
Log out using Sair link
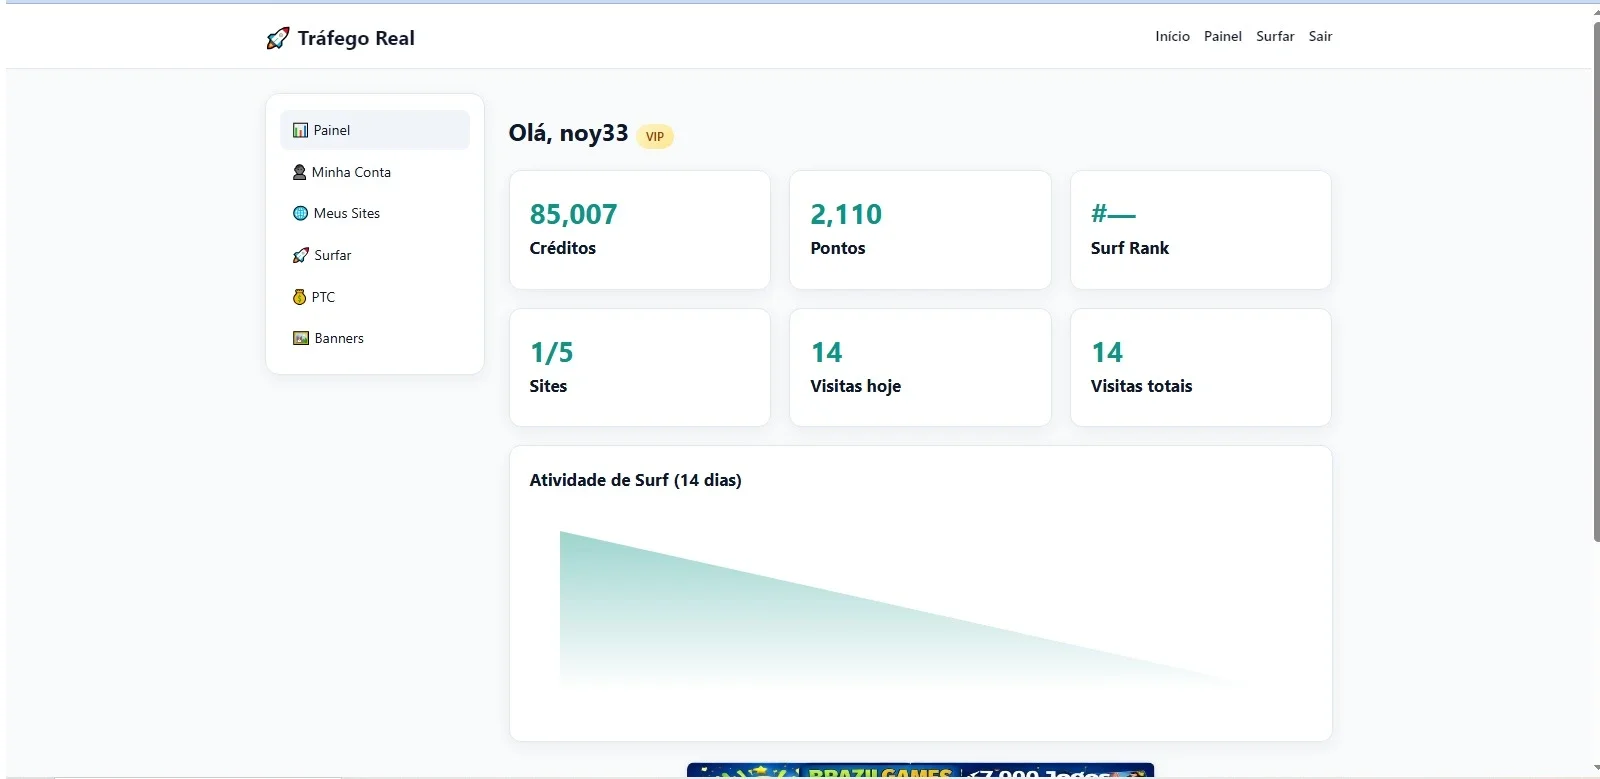[x=1320, y=36]
